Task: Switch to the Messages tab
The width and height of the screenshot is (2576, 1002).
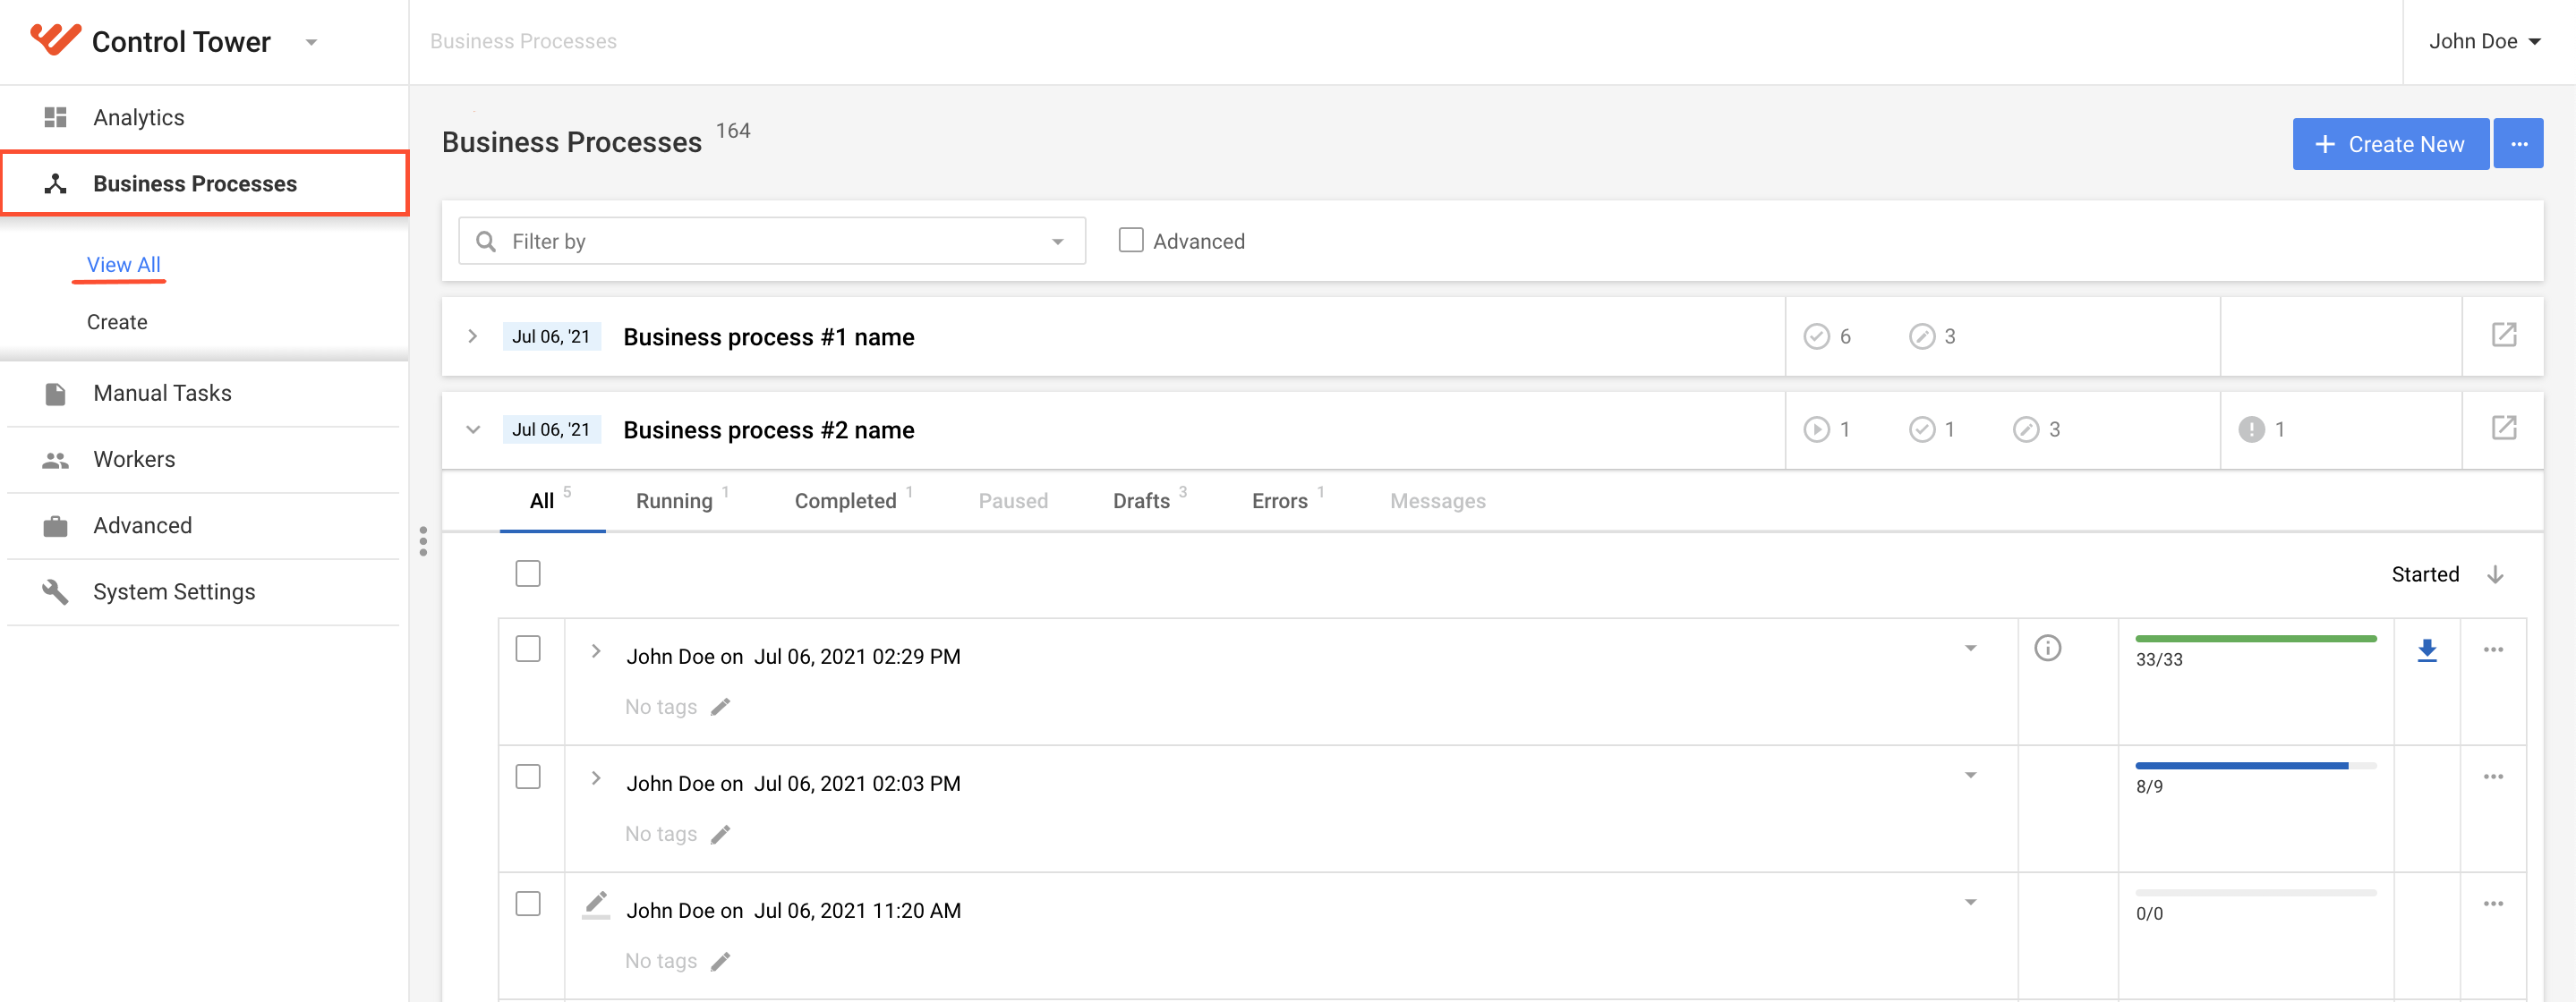Action: 1437,500
